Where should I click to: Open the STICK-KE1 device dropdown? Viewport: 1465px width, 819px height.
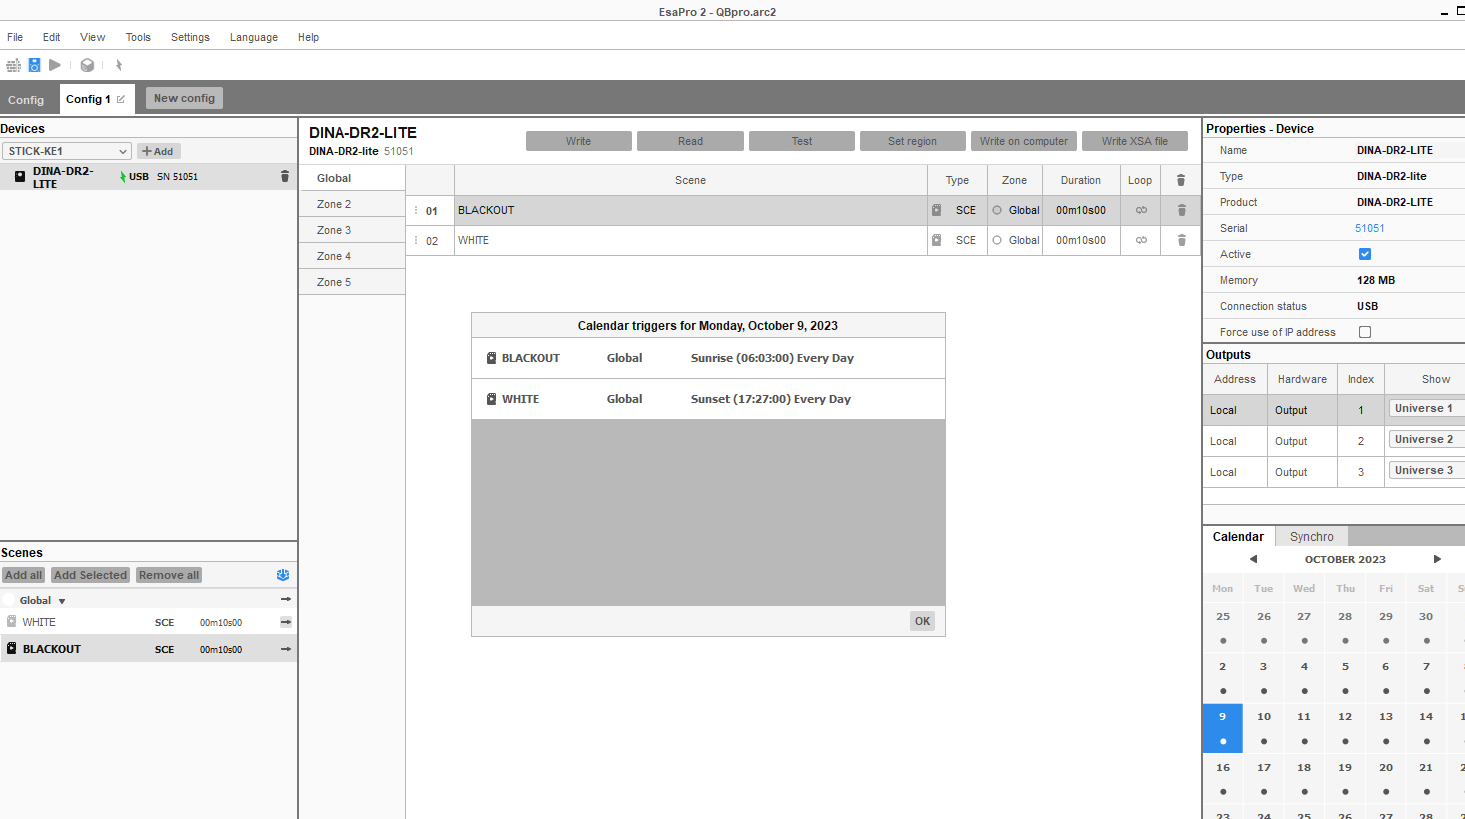click(x=67, y=151)
